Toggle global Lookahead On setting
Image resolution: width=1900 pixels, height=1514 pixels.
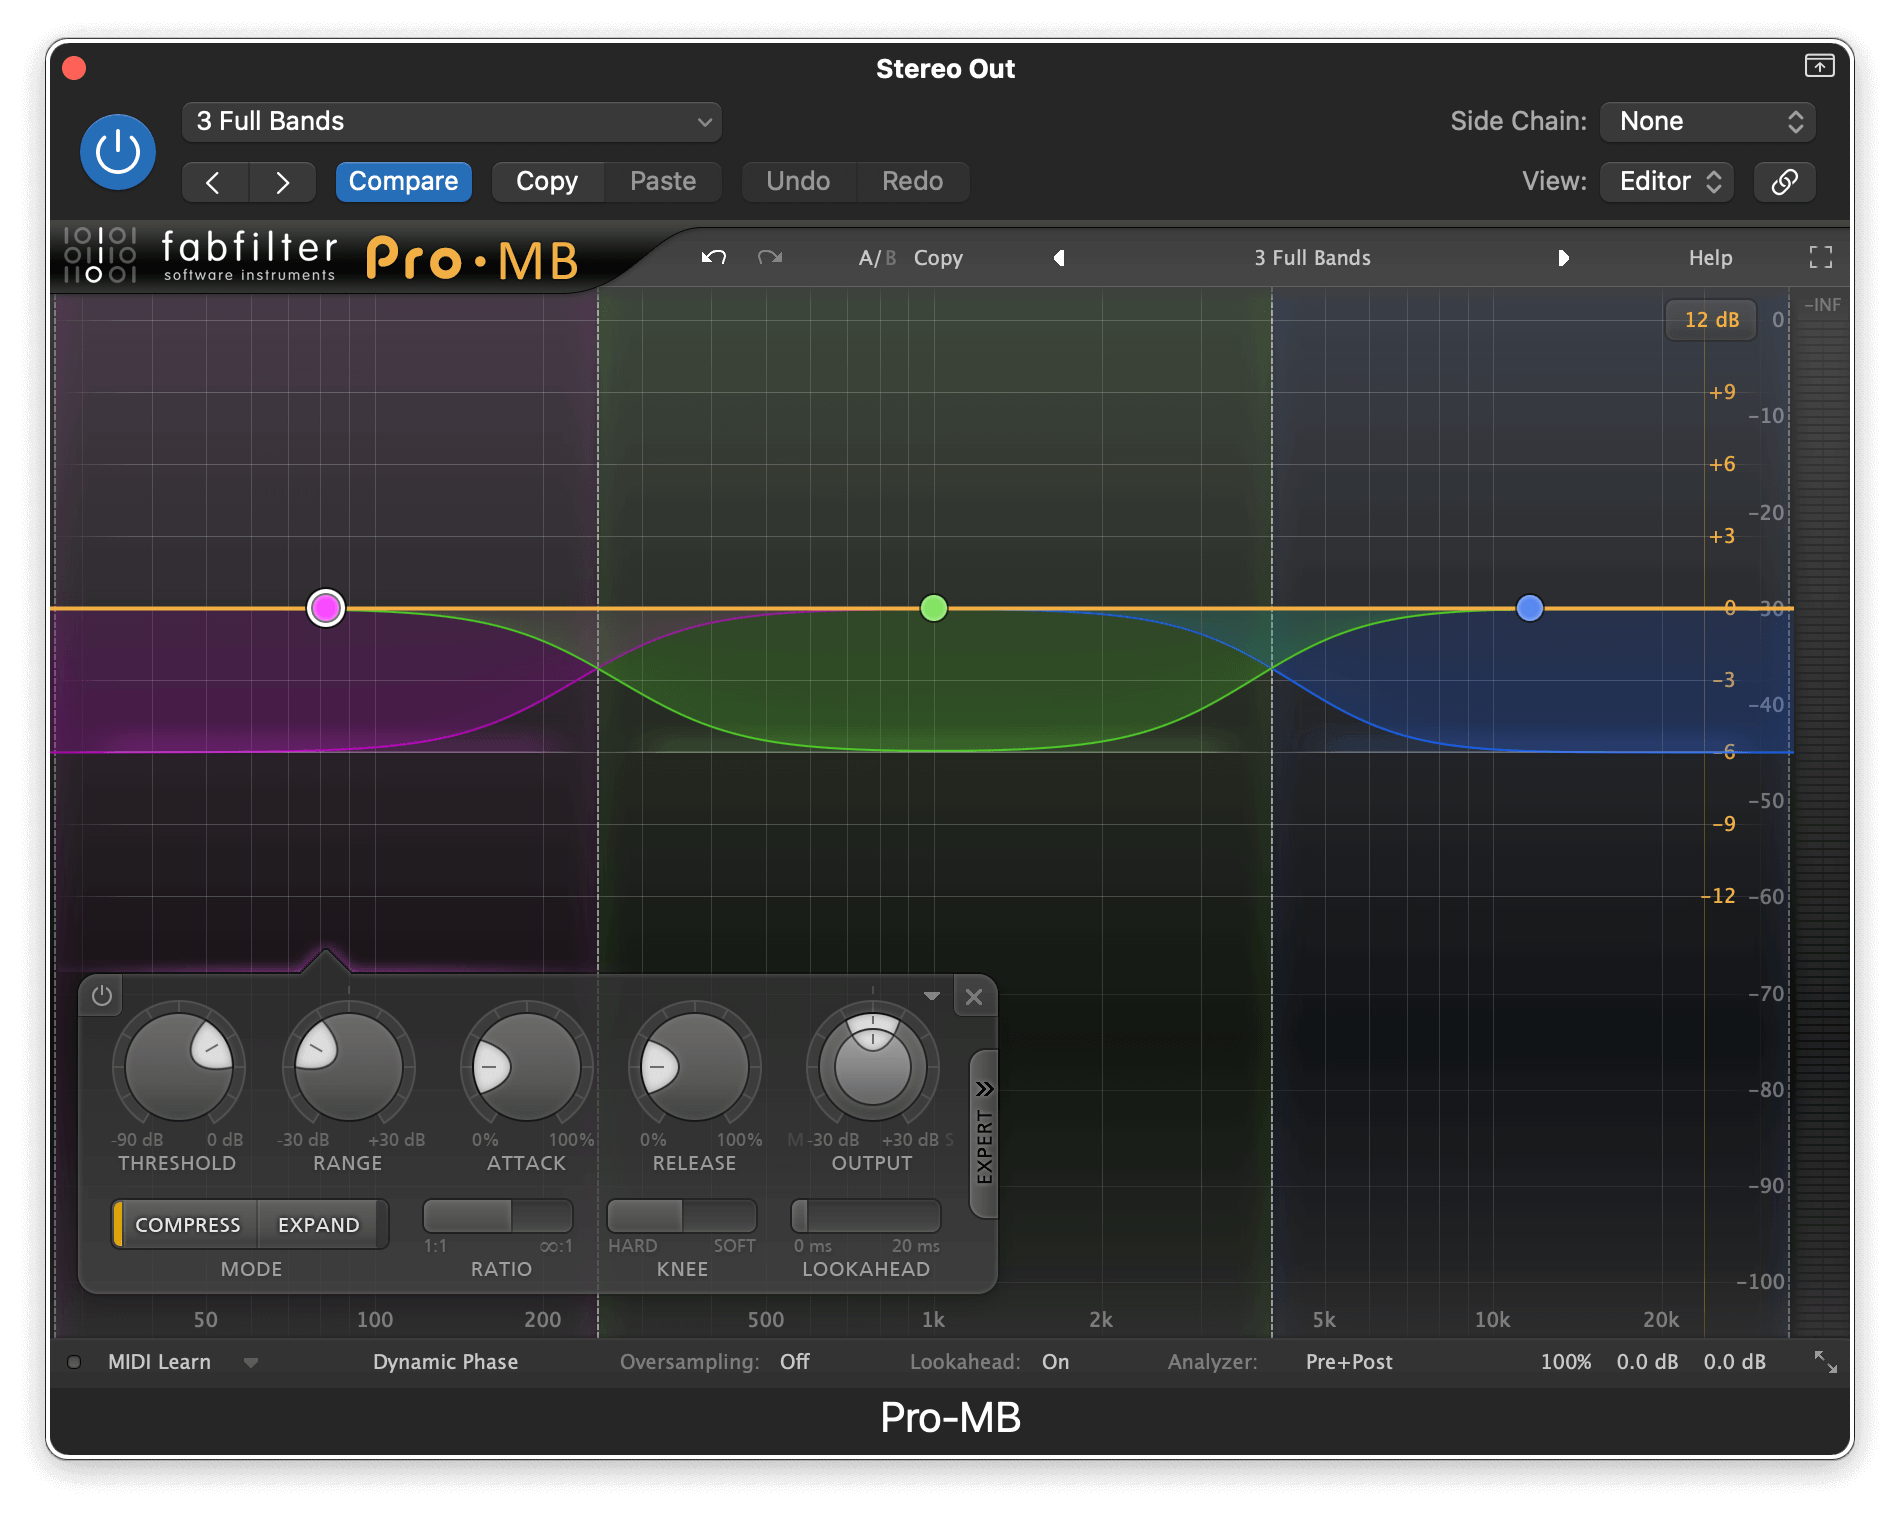[1056, 1362]
